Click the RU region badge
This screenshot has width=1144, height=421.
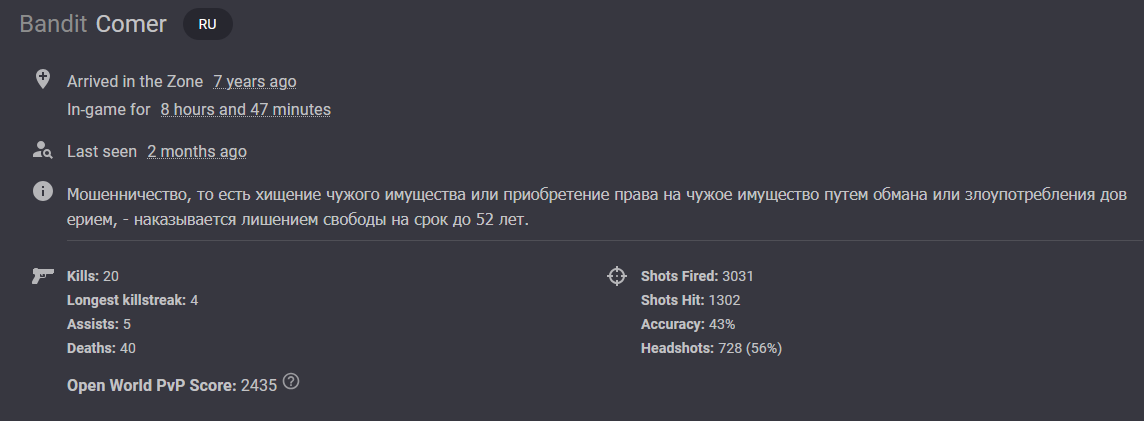(207, 24)
